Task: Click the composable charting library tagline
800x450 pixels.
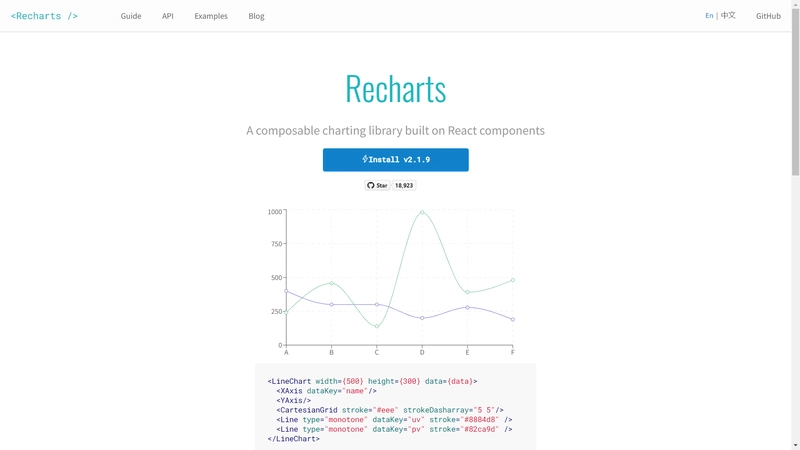Action: [395, 131]
